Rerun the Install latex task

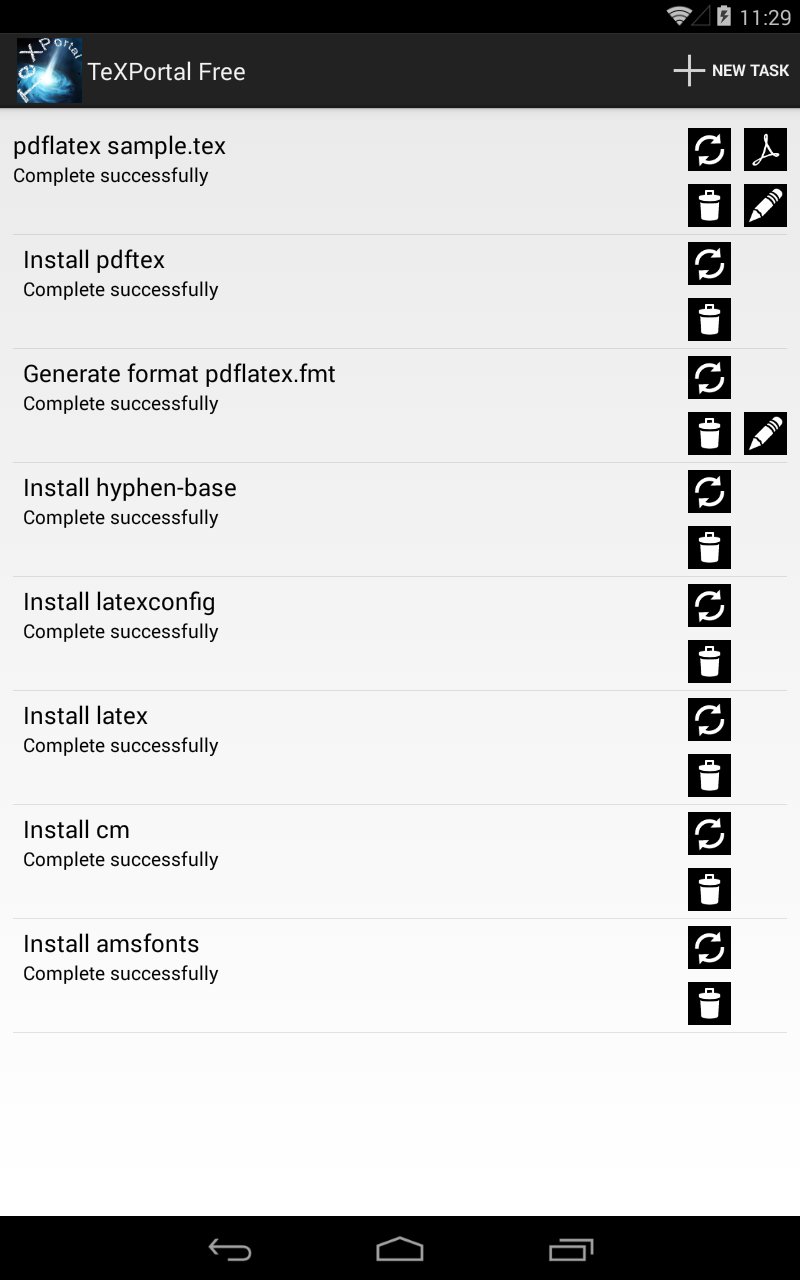tap(709, 720)
